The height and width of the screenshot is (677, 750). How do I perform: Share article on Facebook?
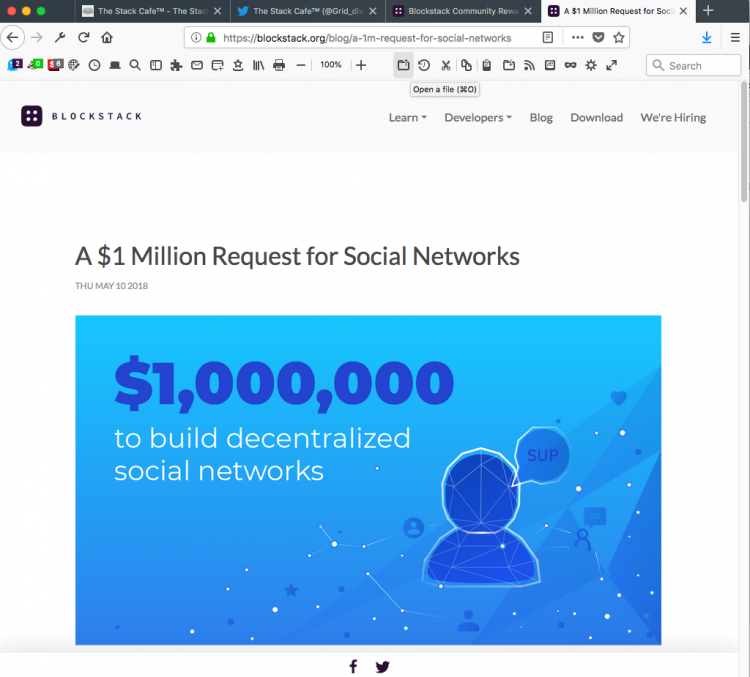click(x=353, y=666)
